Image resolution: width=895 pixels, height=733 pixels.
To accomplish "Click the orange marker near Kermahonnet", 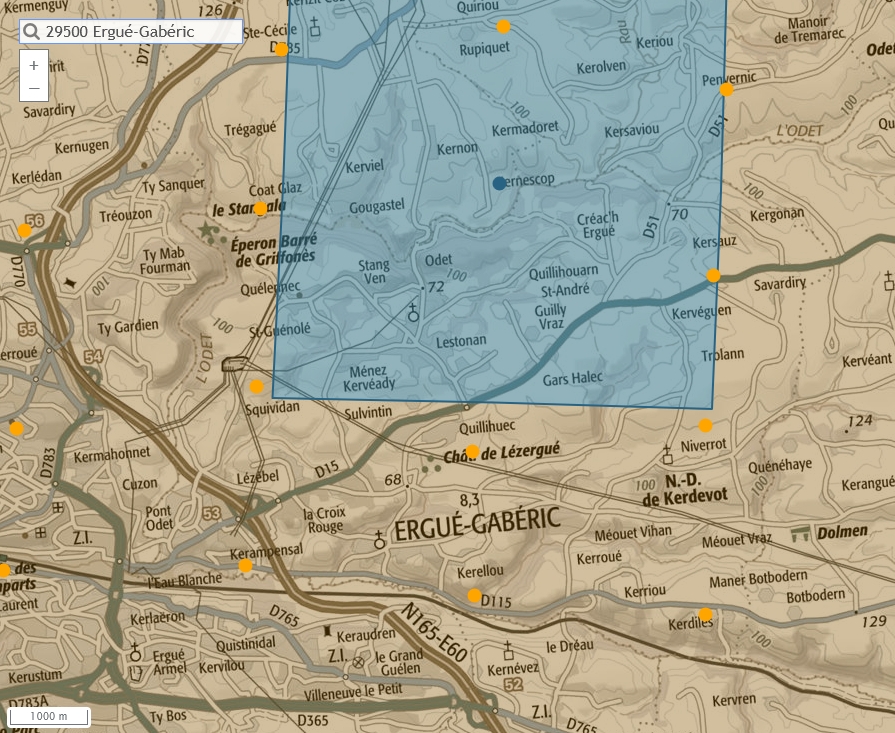I will [16, 428].
